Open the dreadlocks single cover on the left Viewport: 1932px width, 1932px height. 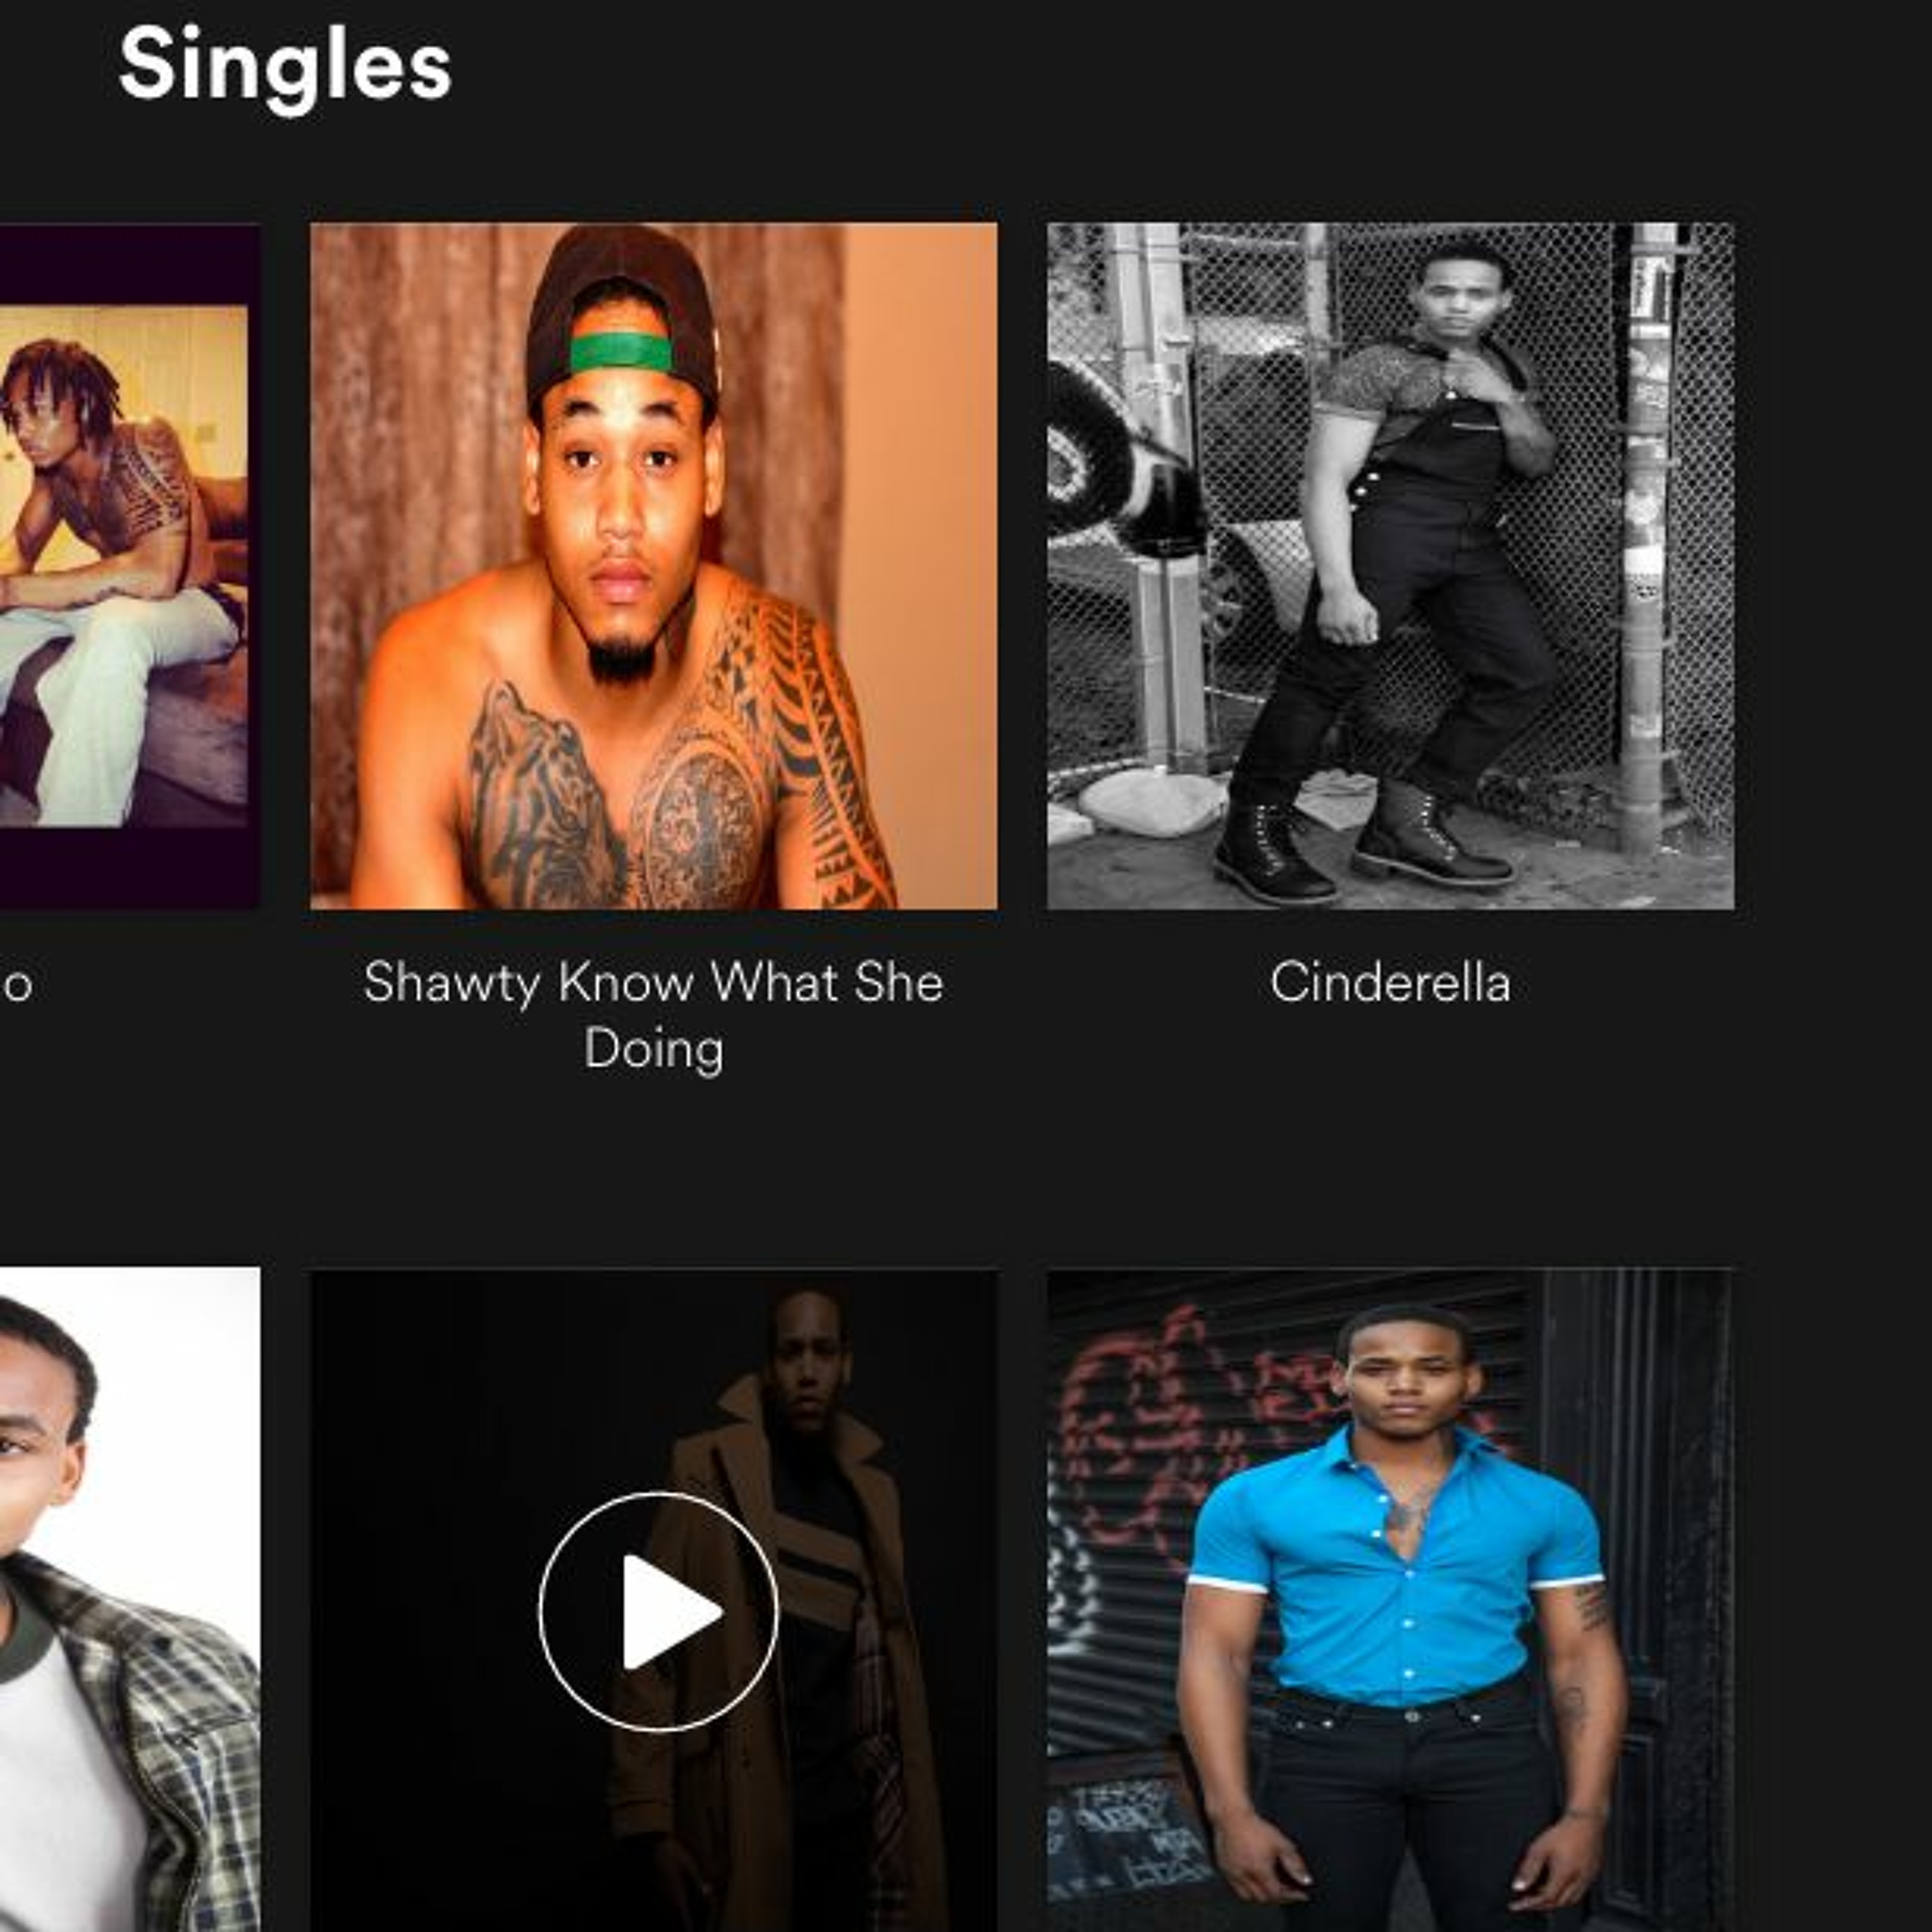[x=130, y=566]
